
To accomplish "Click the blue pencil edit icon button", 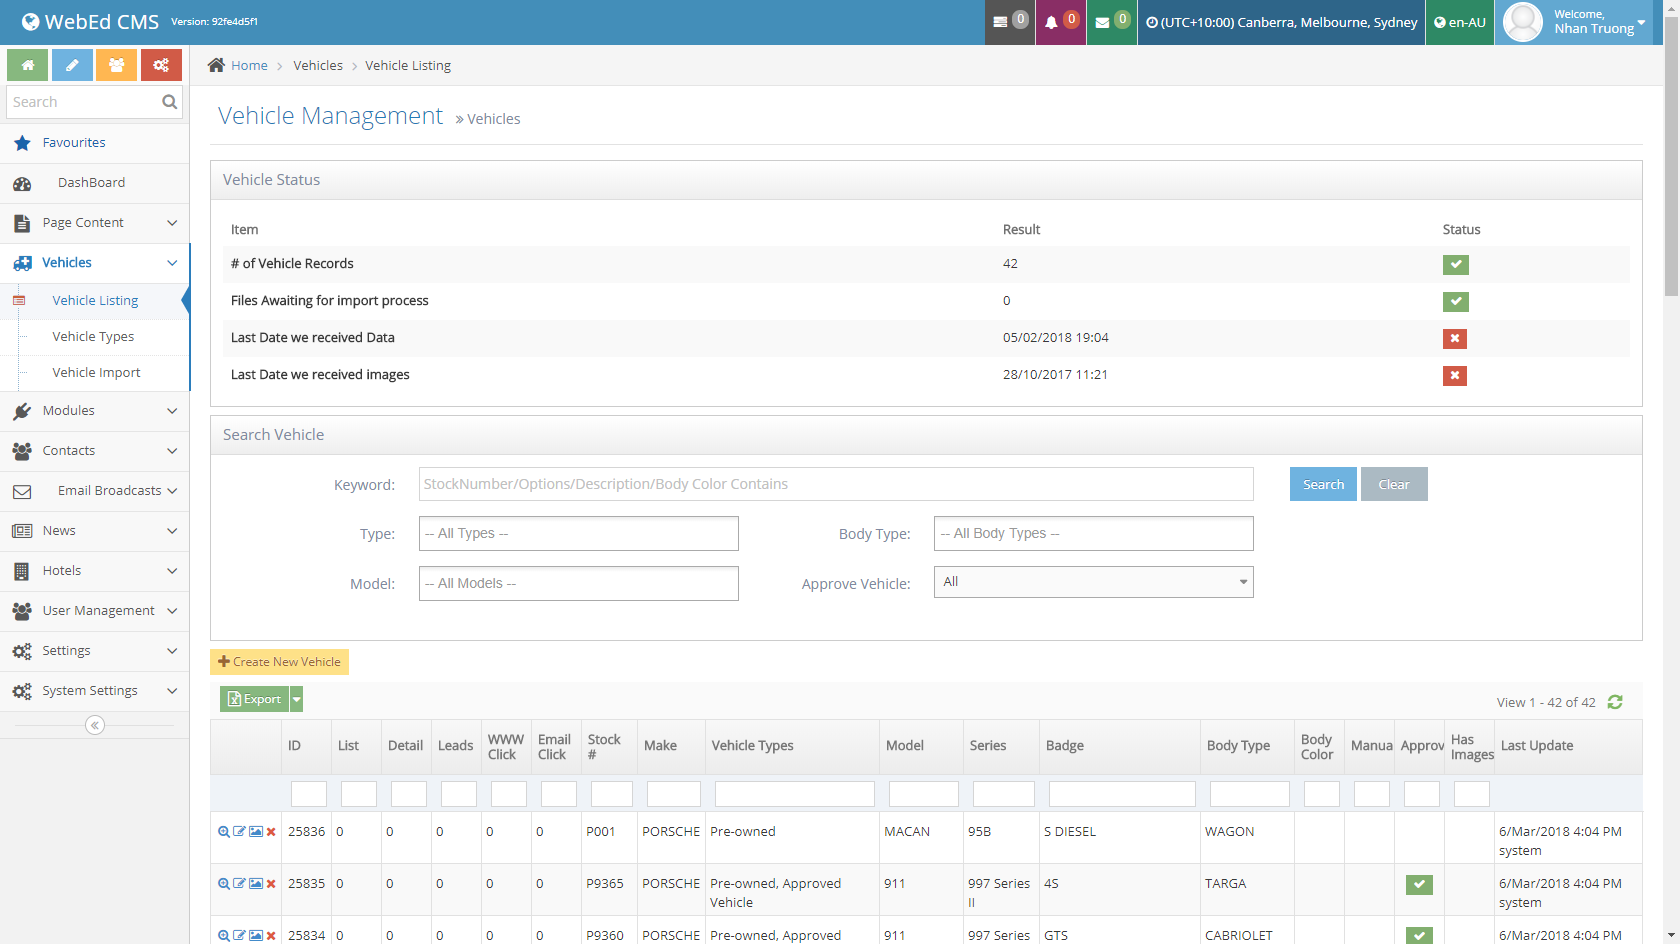I will pos(72,65).
